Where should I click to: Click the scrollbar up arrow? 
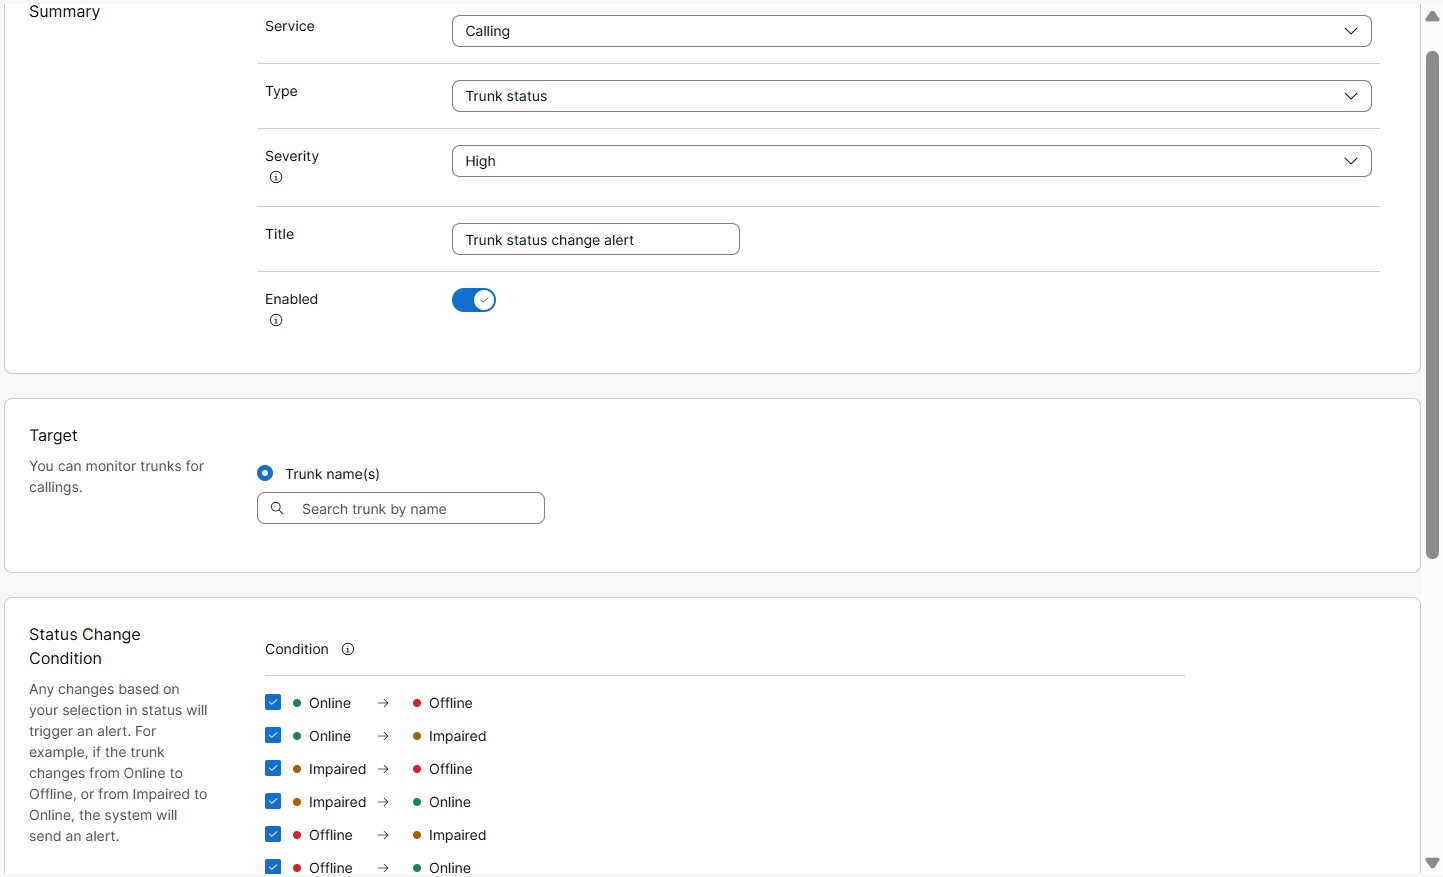[x=1432, y=16]
